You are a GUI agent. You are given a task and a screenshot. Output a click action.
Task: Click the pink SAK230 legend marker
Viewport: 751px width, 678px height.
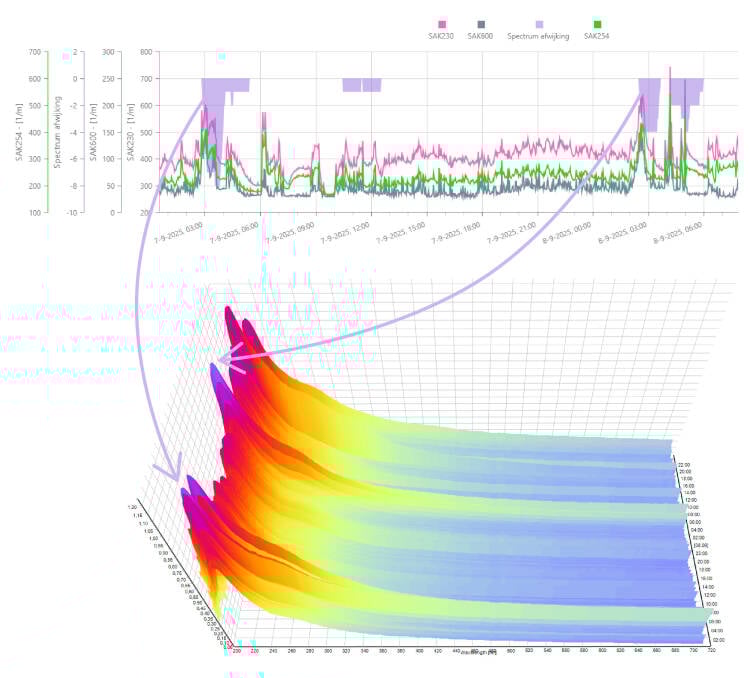441,23
